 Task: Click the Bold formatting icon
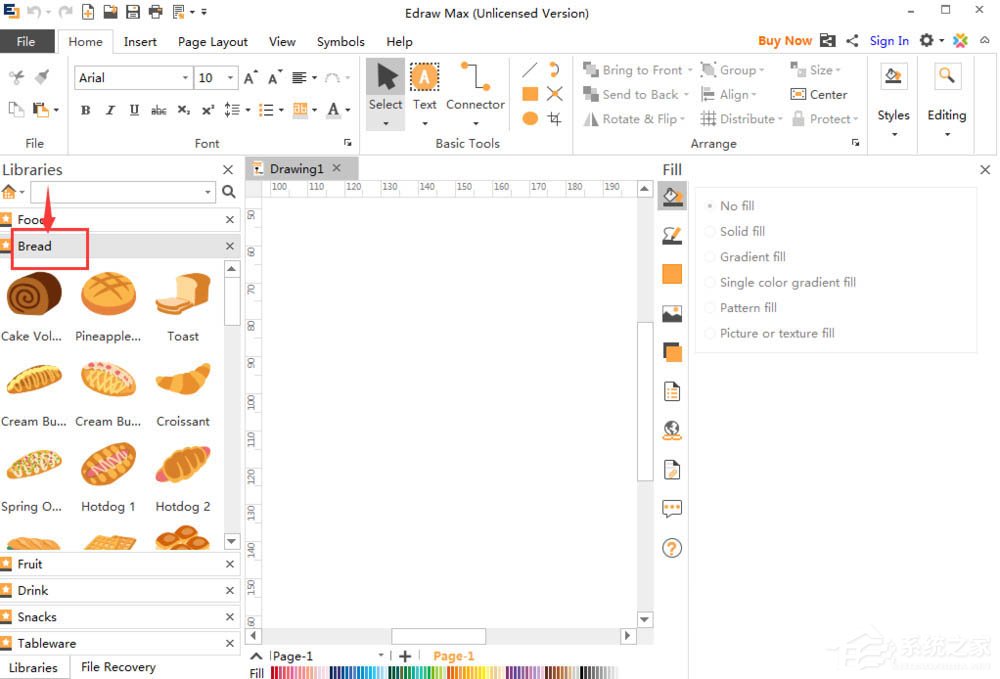[85, 110]
